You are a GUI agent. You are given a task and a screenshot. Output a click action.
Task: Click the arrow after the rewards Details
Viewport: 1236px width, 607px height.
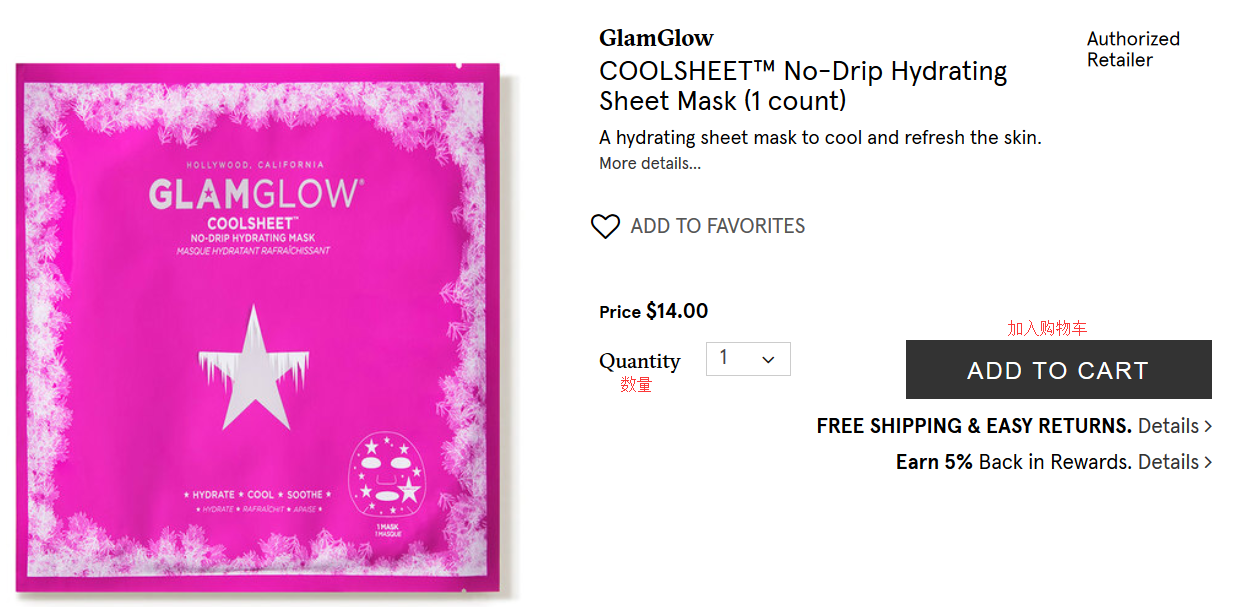1208,463
